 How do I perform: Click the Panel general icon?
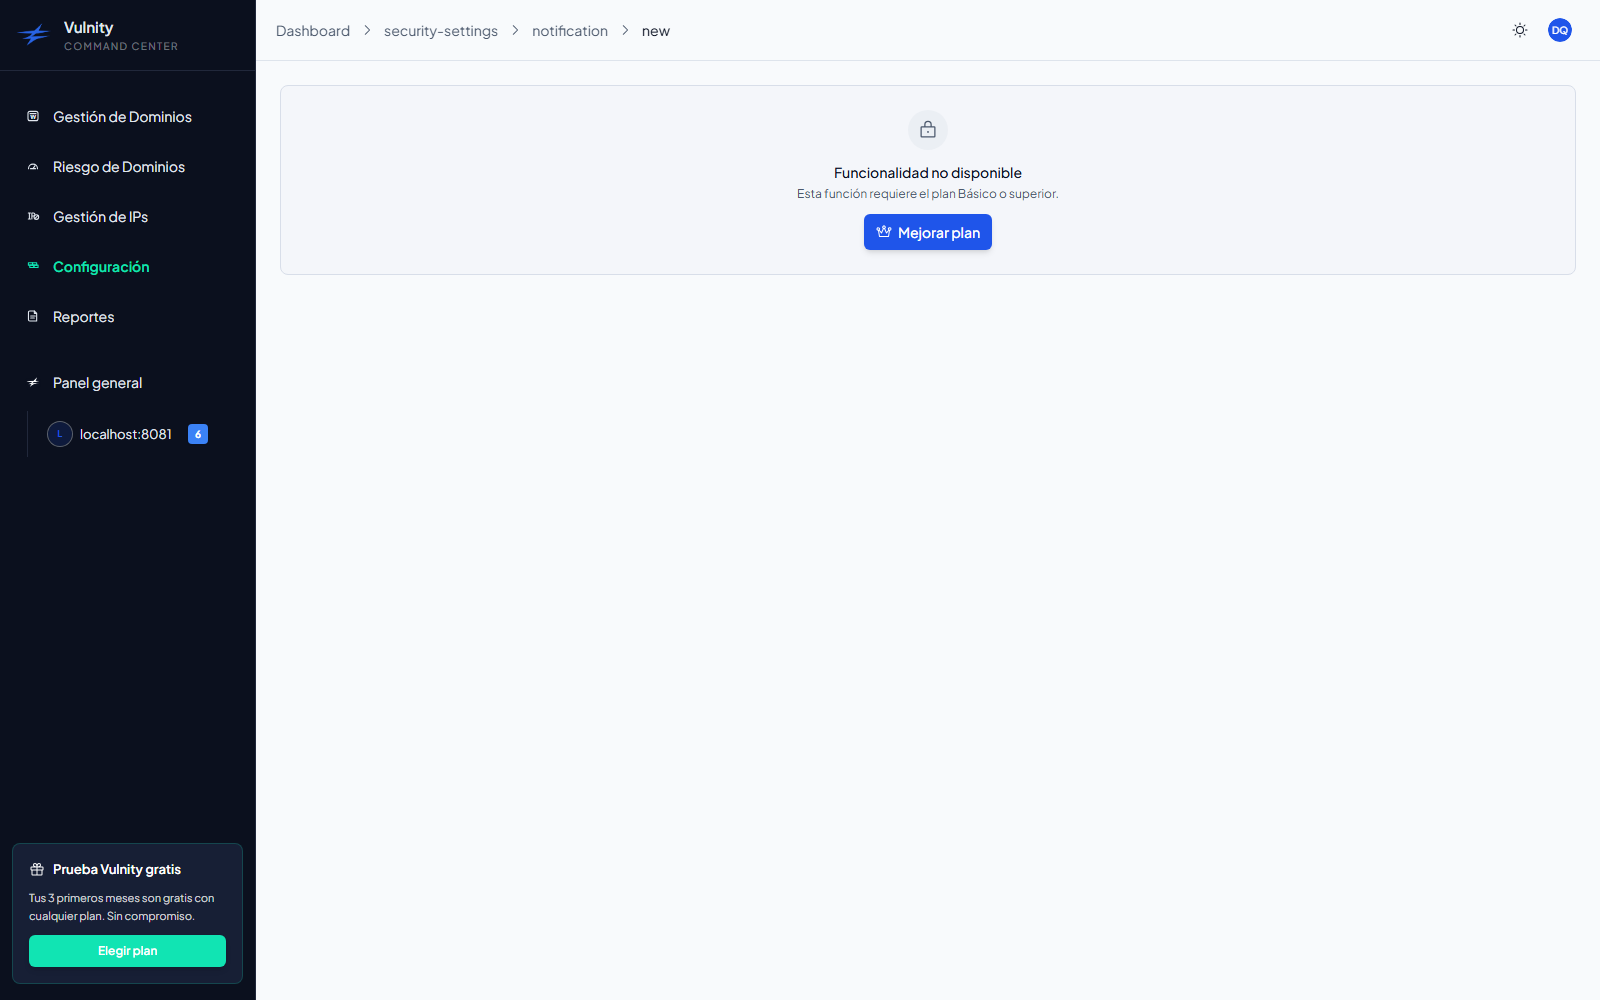point(33,382)
